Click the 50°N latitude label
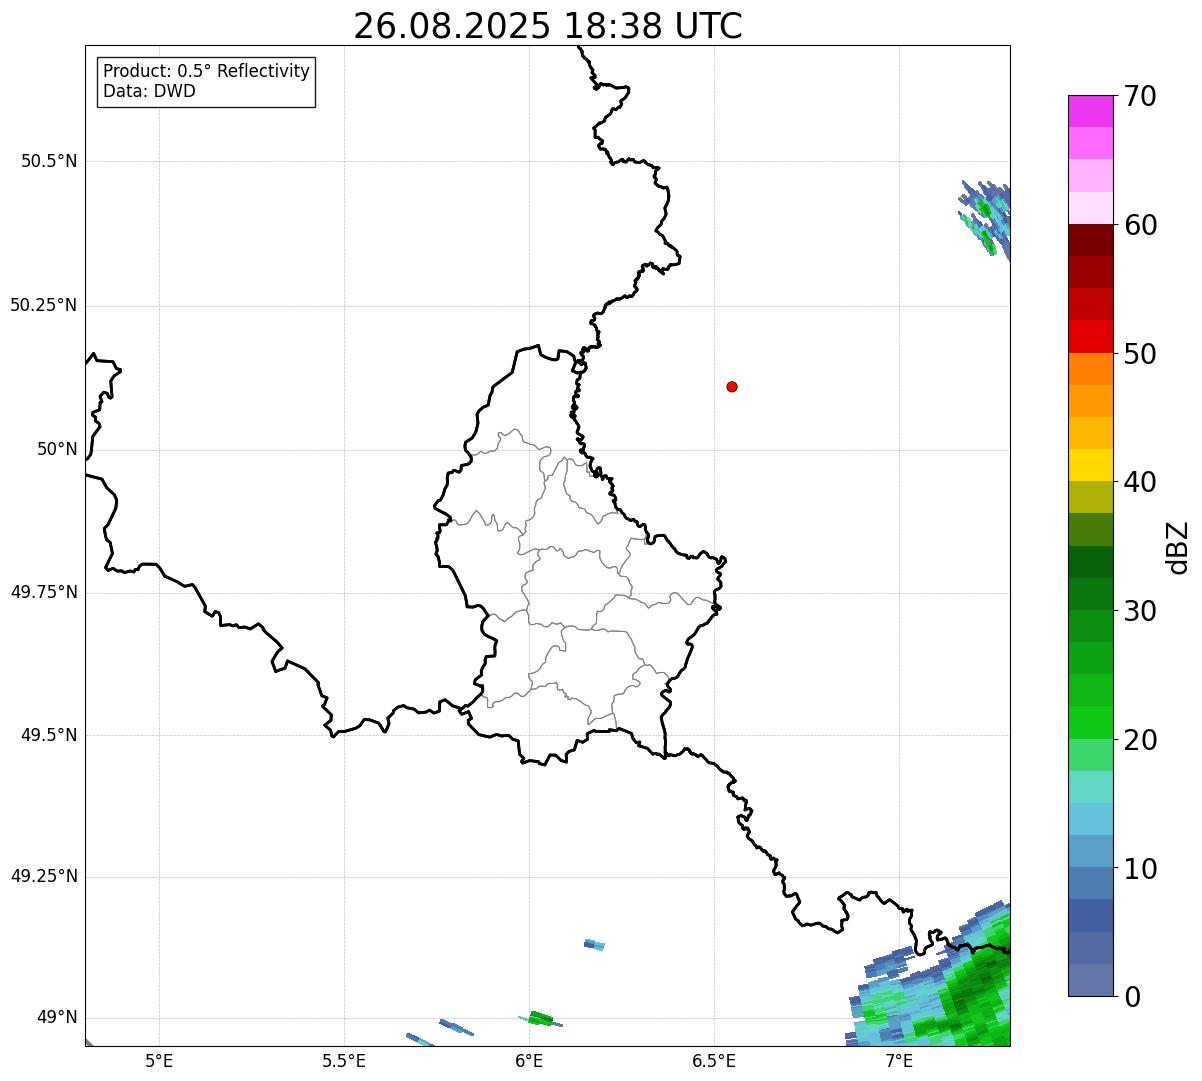 point(57,449)
